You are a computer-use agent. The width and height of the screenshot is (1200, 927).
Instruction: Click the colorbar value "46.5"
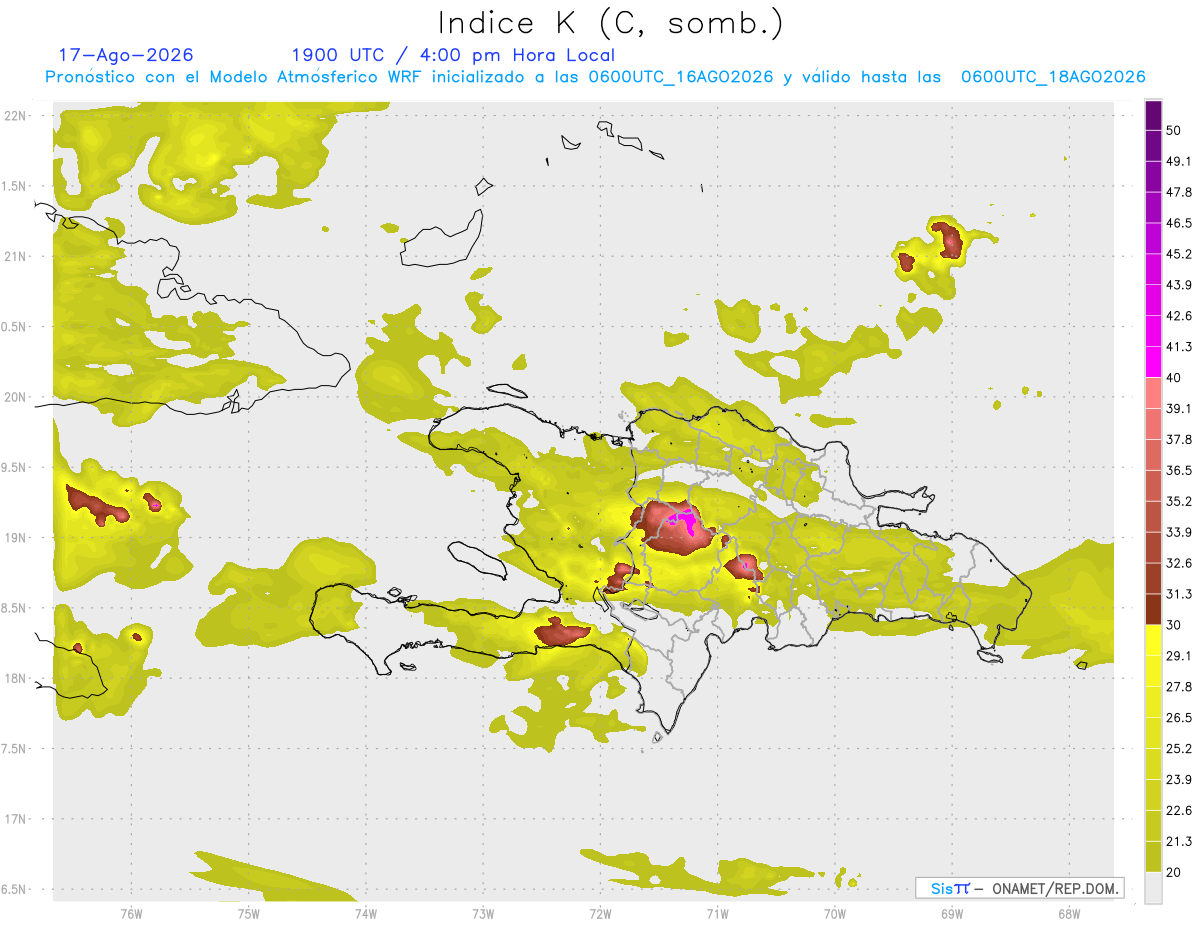tap(1179, 223)
